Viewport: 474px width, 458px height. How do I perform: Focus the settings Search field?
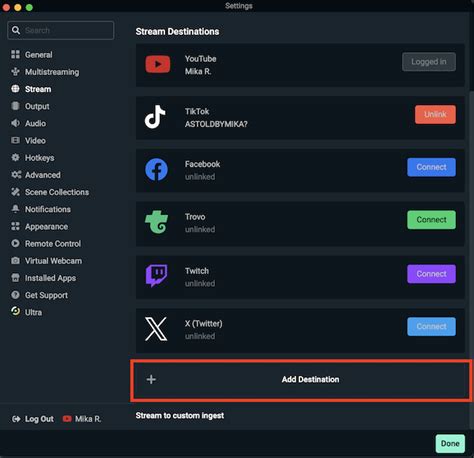click(61, 30)
